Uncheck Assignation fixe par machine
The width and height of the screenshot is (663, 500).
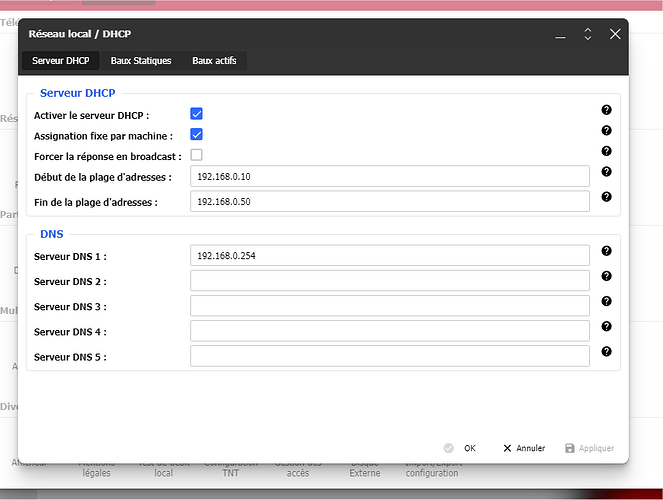(197, 135)
